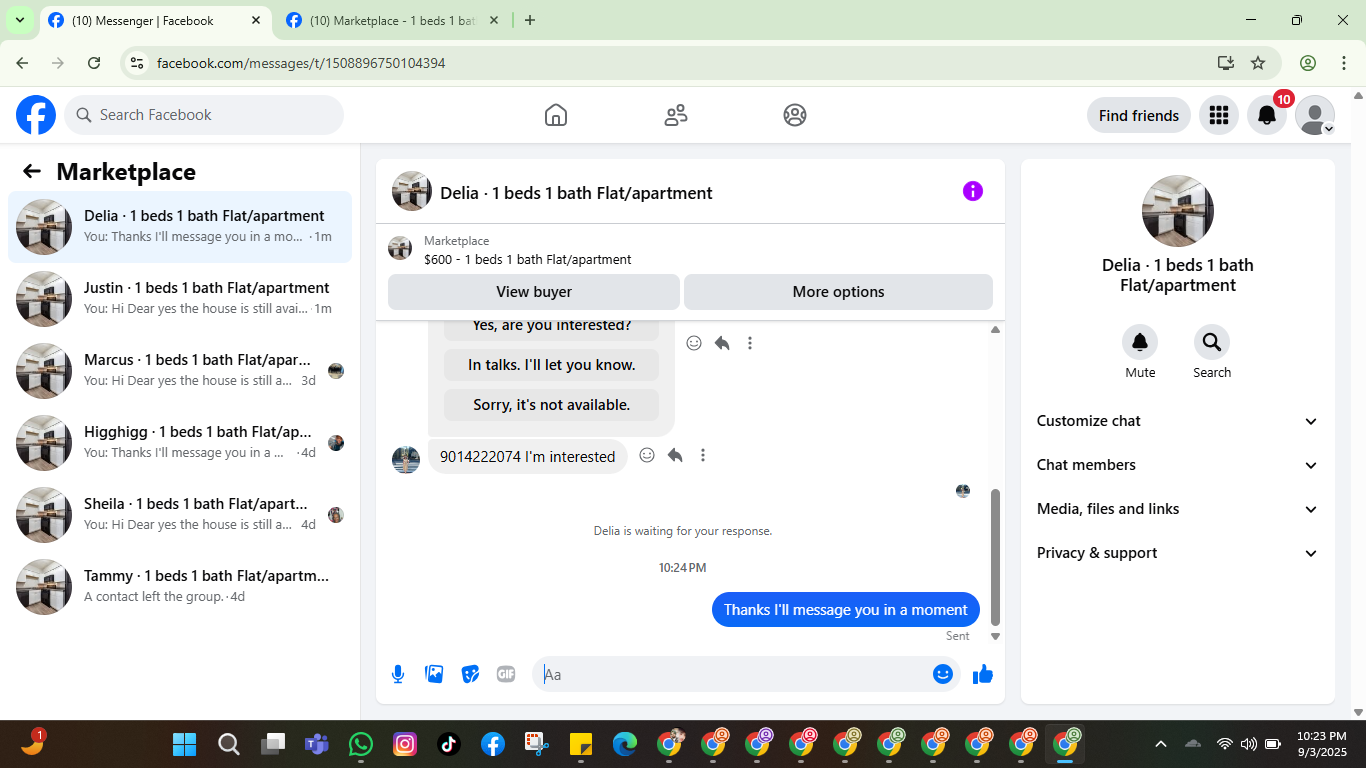Screen dimensions: 1366x768
Task: Open a new browser tab
Action: (x=530, y=20)
